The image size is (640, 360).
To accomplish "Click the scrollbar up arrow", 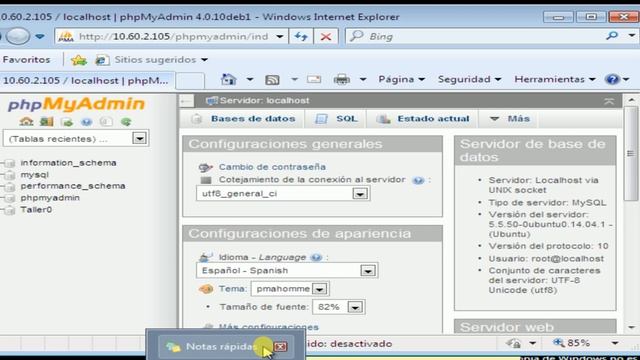I will 631,100.
